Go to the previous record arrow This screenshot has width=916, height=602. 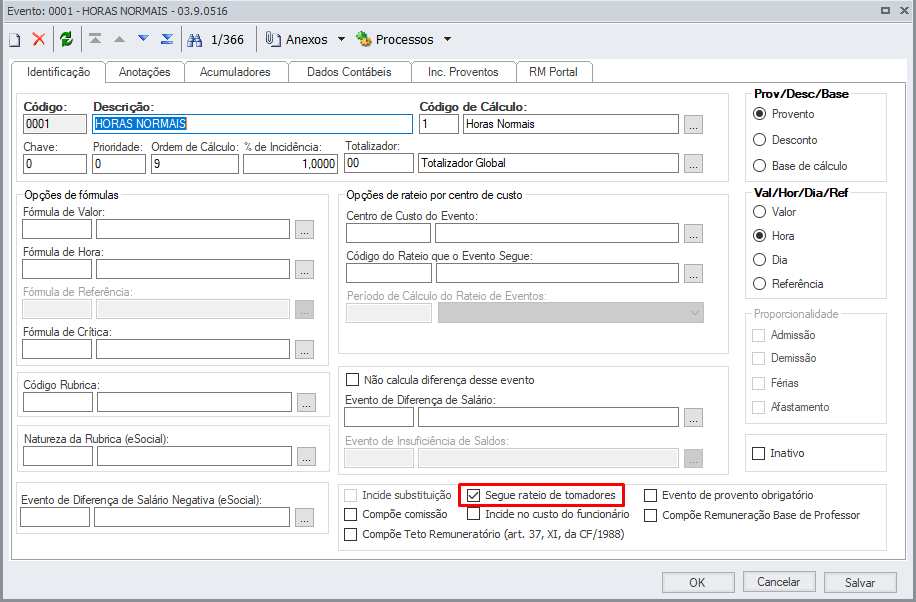coord(119,39)
